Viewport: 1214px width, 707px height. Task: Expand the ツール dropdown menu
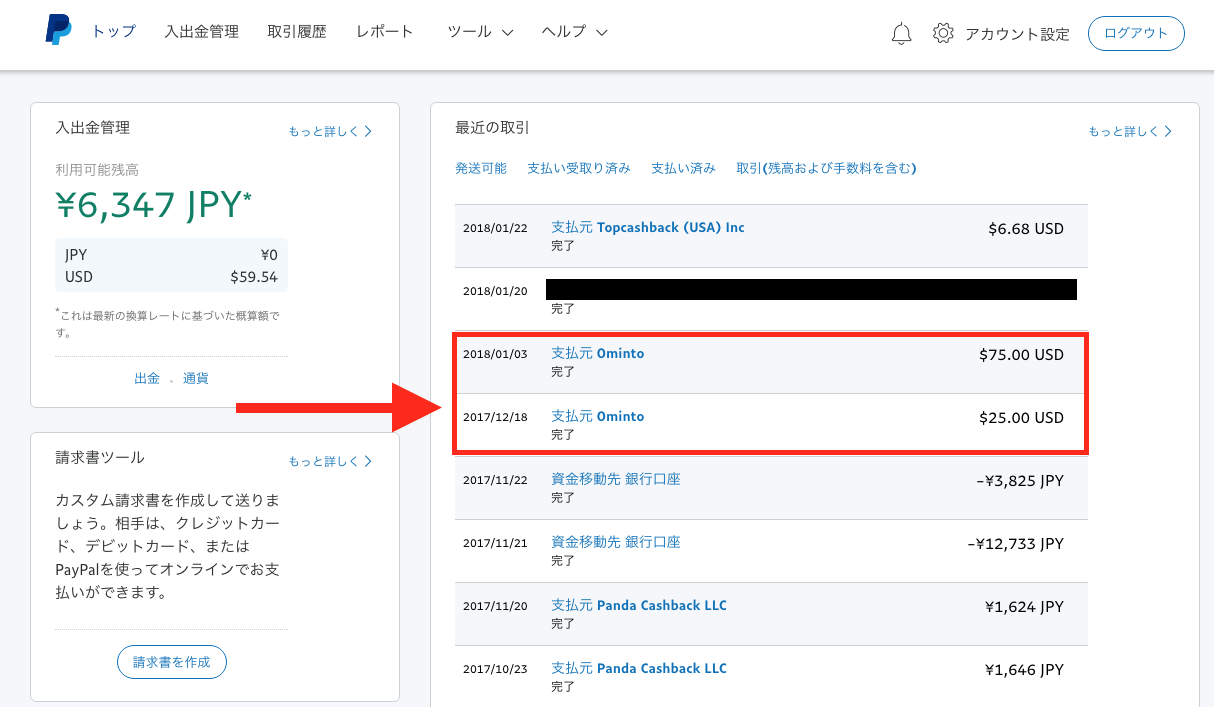pyautogui.click(x=480, y=32)
